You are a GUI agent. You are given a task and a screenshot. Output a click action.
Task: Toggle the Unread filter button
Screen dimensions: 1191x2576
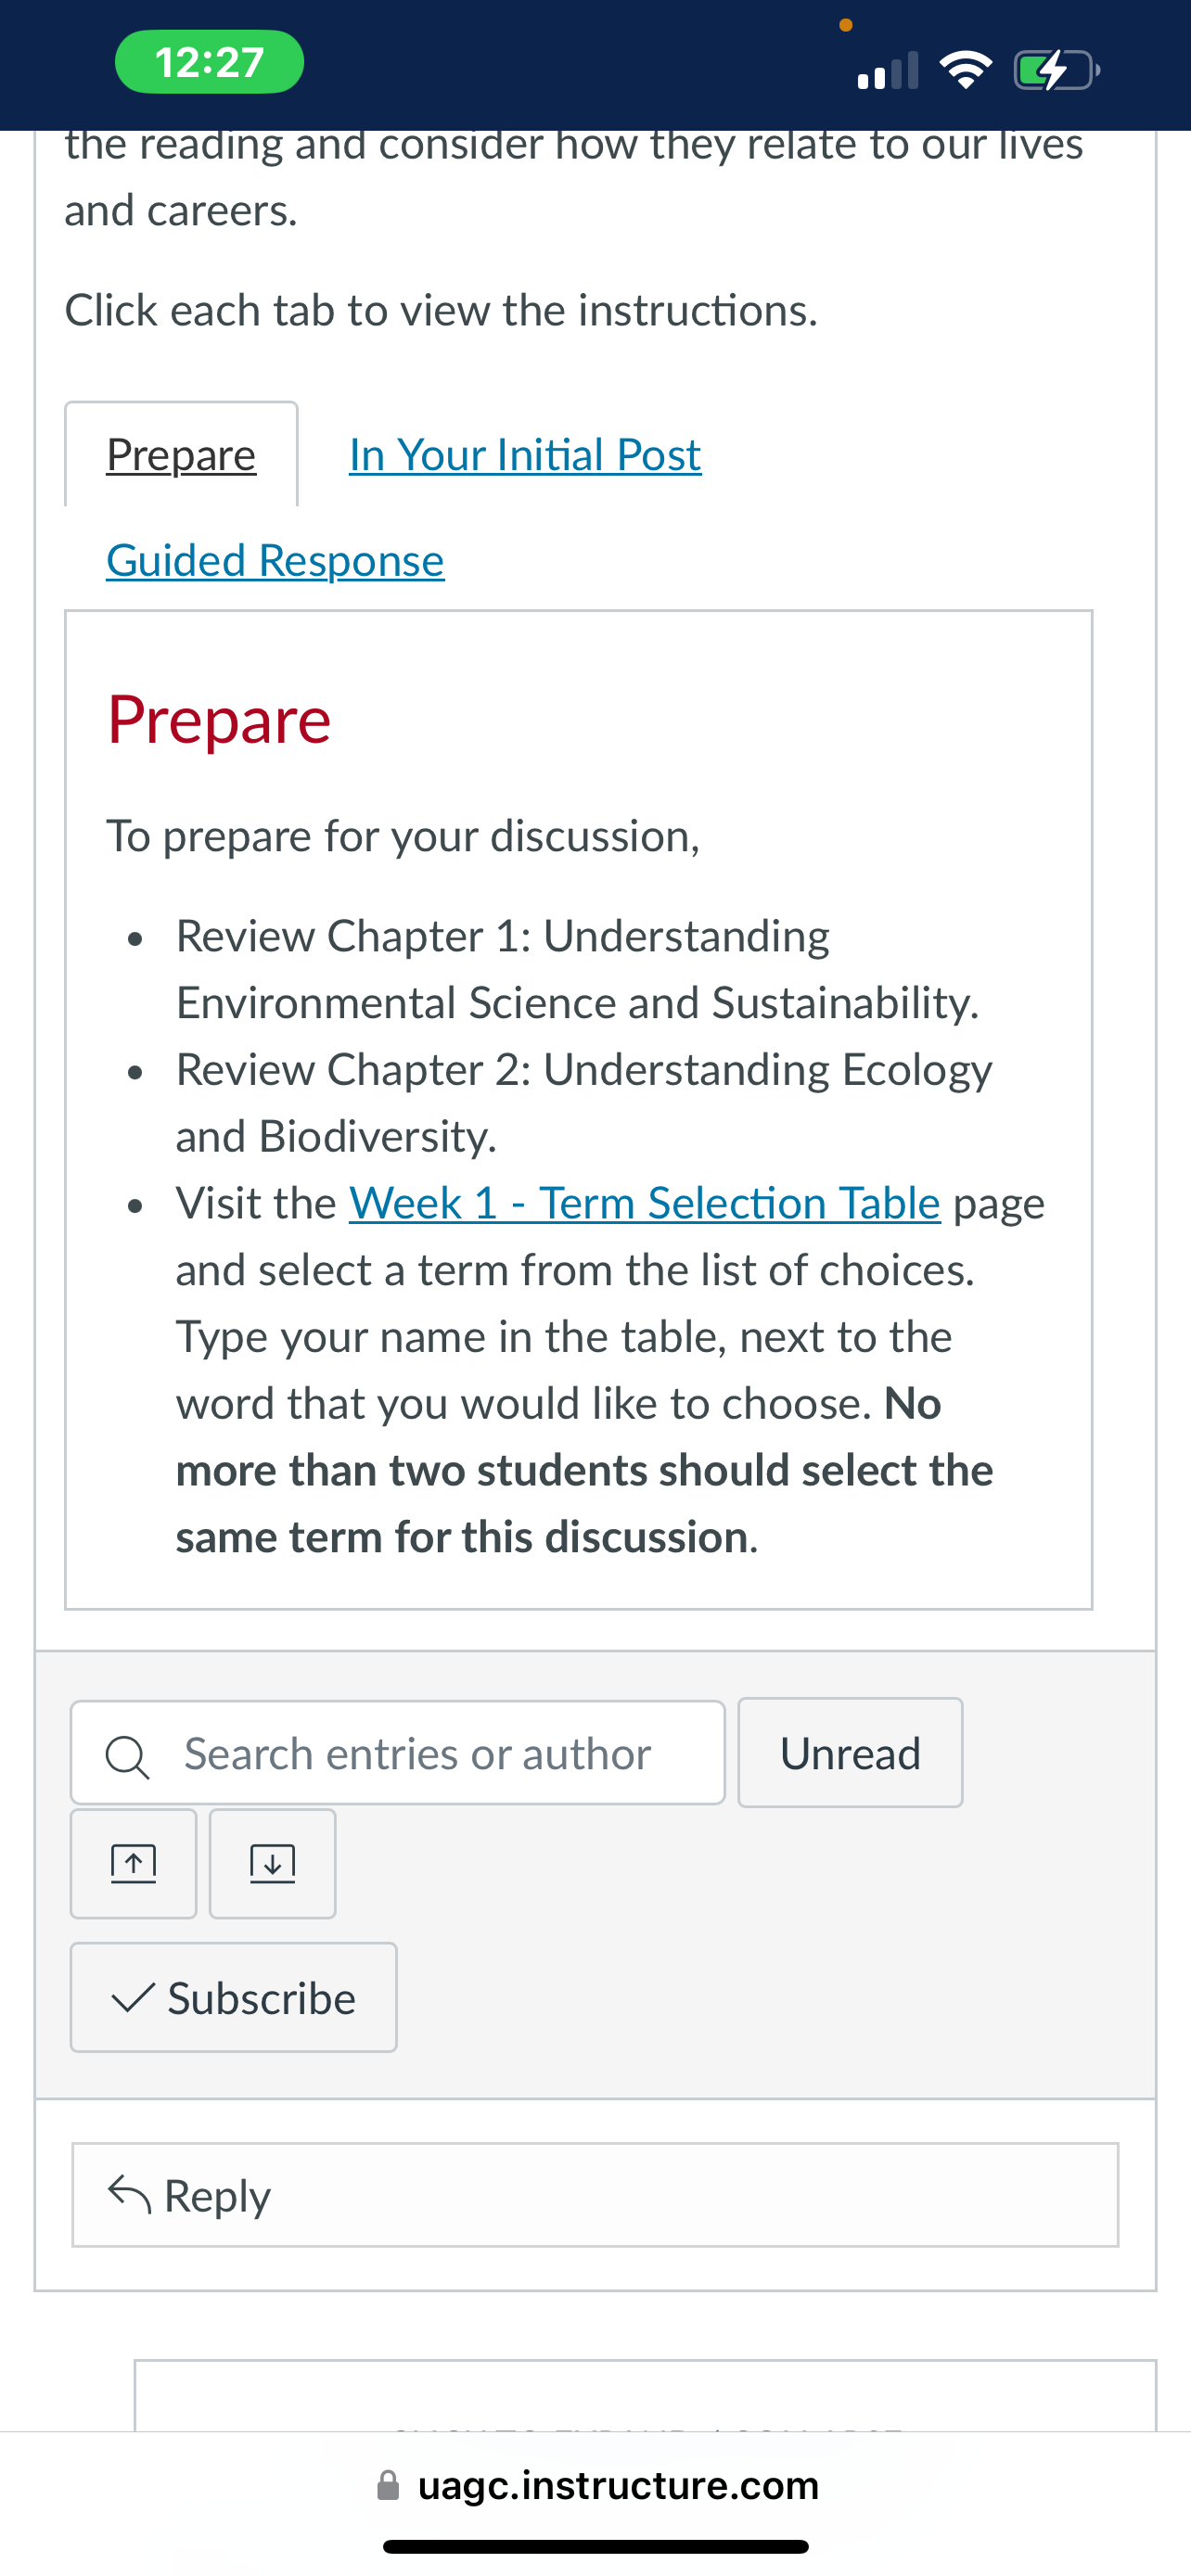pyautogui.click(x=850, y=1753)
